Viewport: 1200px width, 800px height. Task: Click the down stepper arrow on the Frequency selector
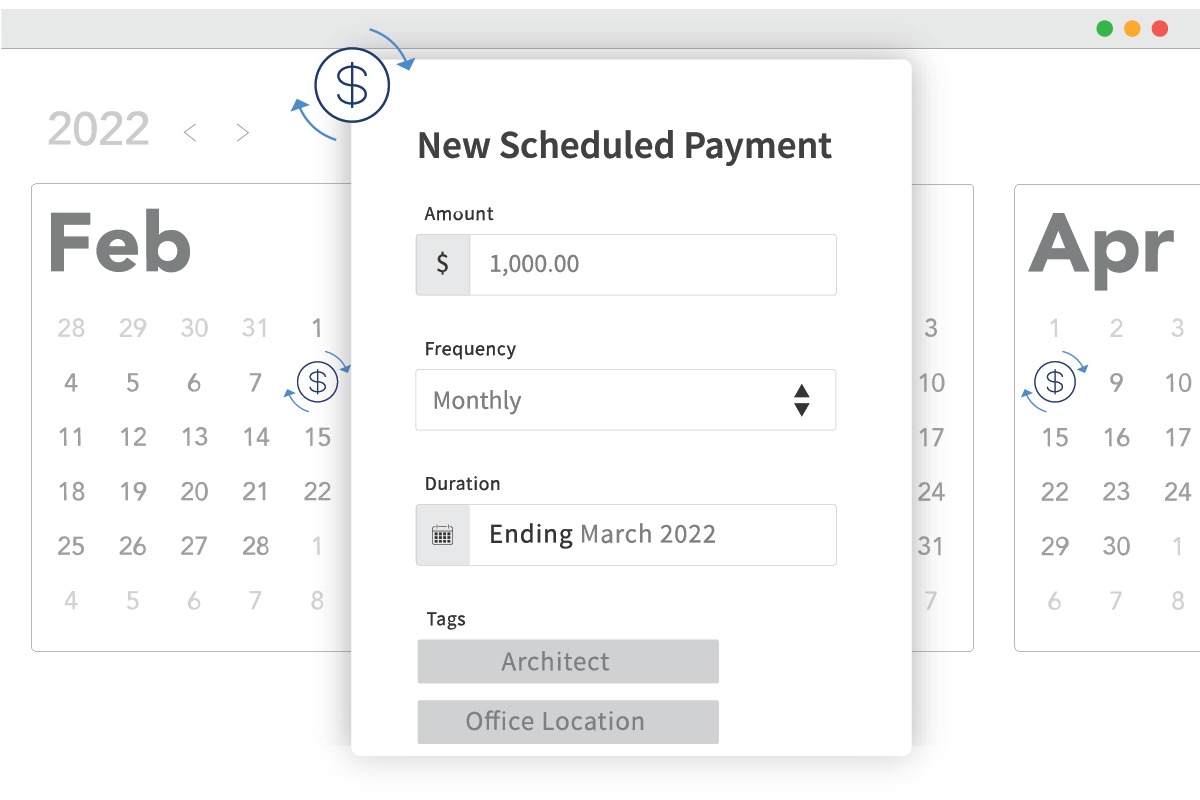(803, 408)
